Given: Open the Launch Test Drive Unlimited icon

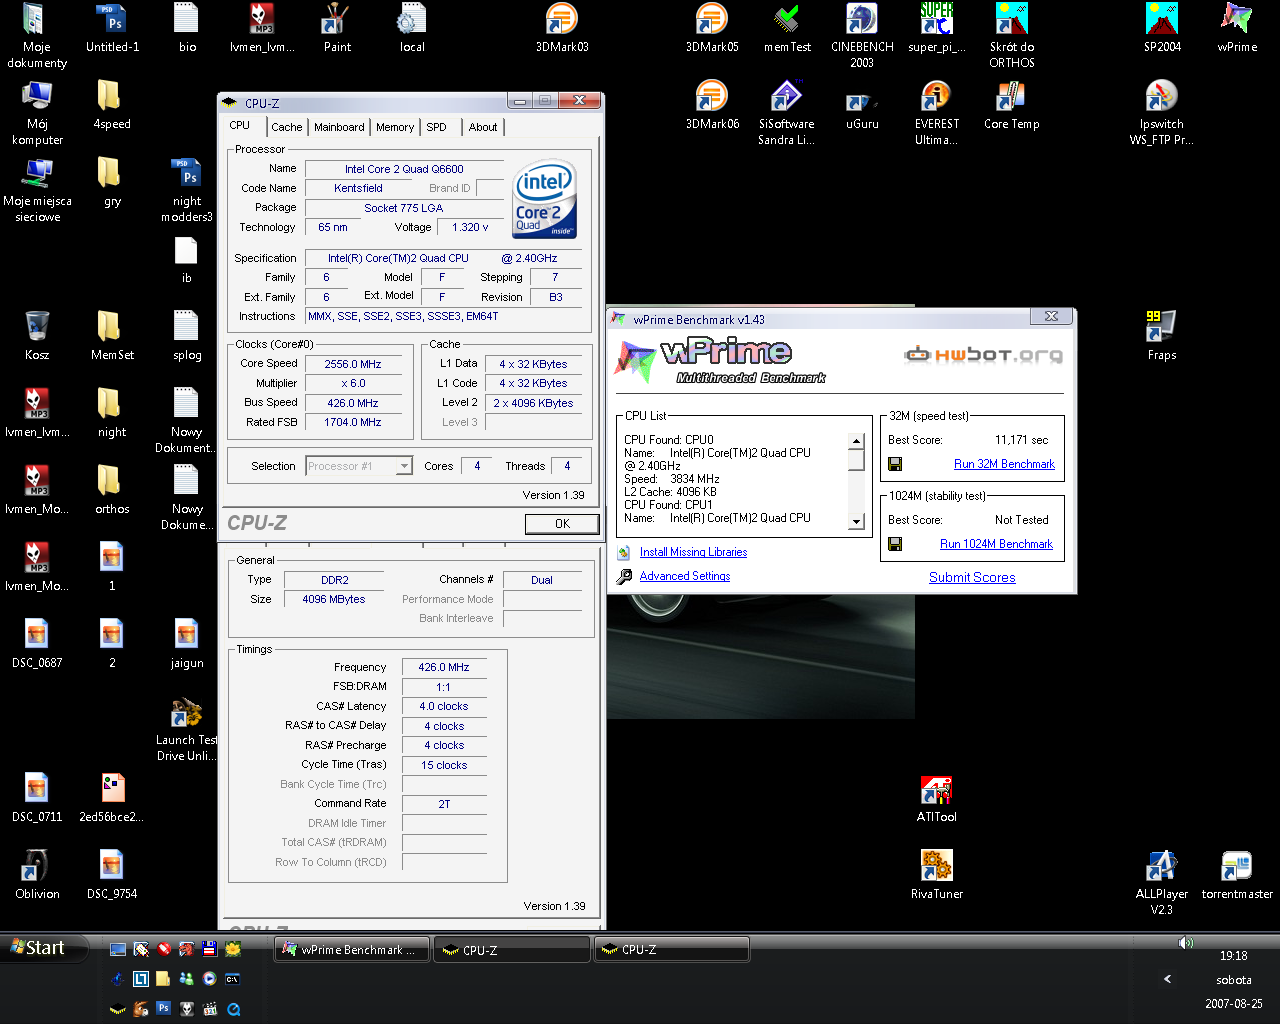Looking at the screenshot, I should [x=187, y=730].
